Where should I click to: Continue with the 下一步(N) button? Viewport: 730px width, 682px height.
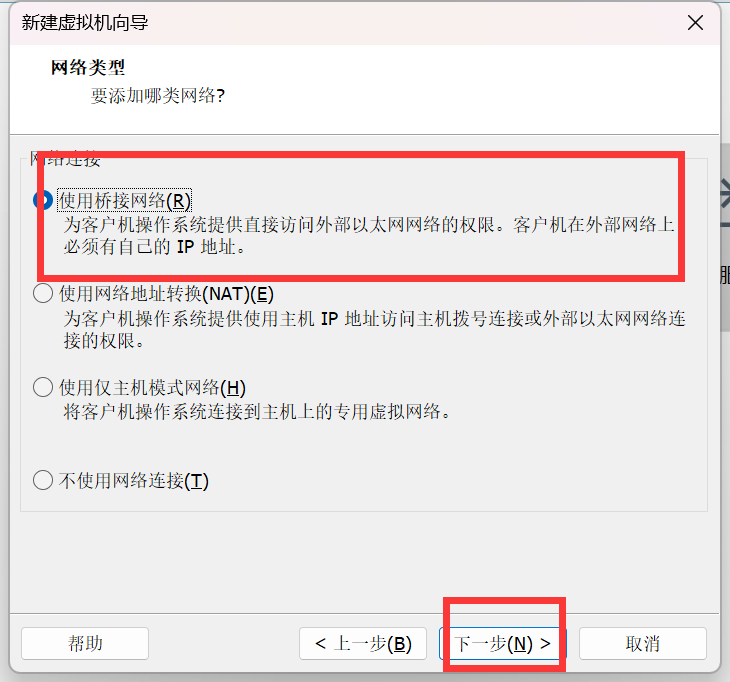click(503, 643)
